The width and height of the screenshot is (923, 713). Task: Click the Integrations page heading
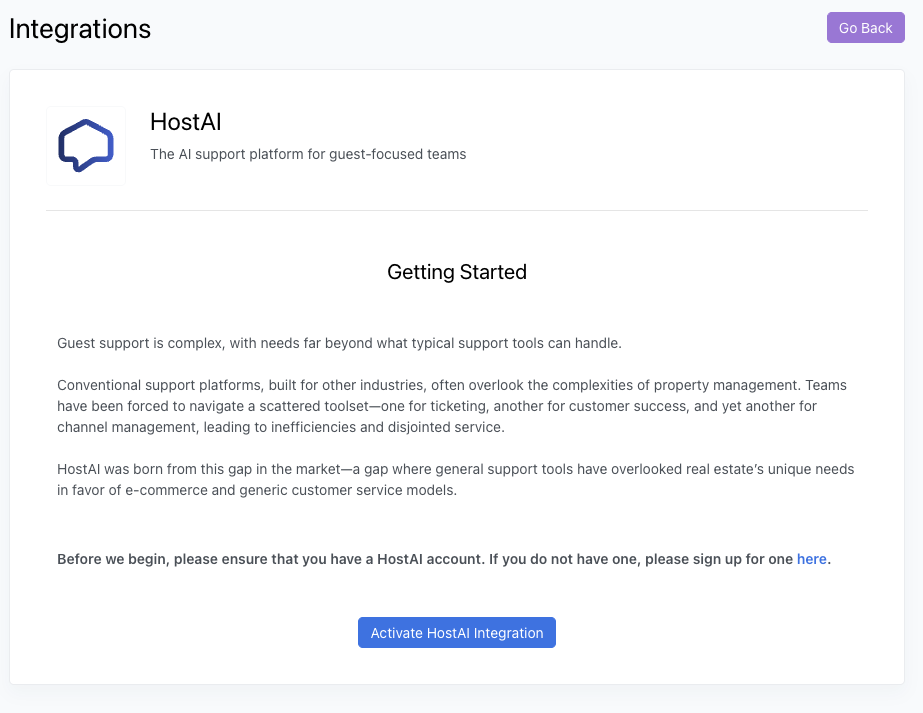(x=80, y=29)
